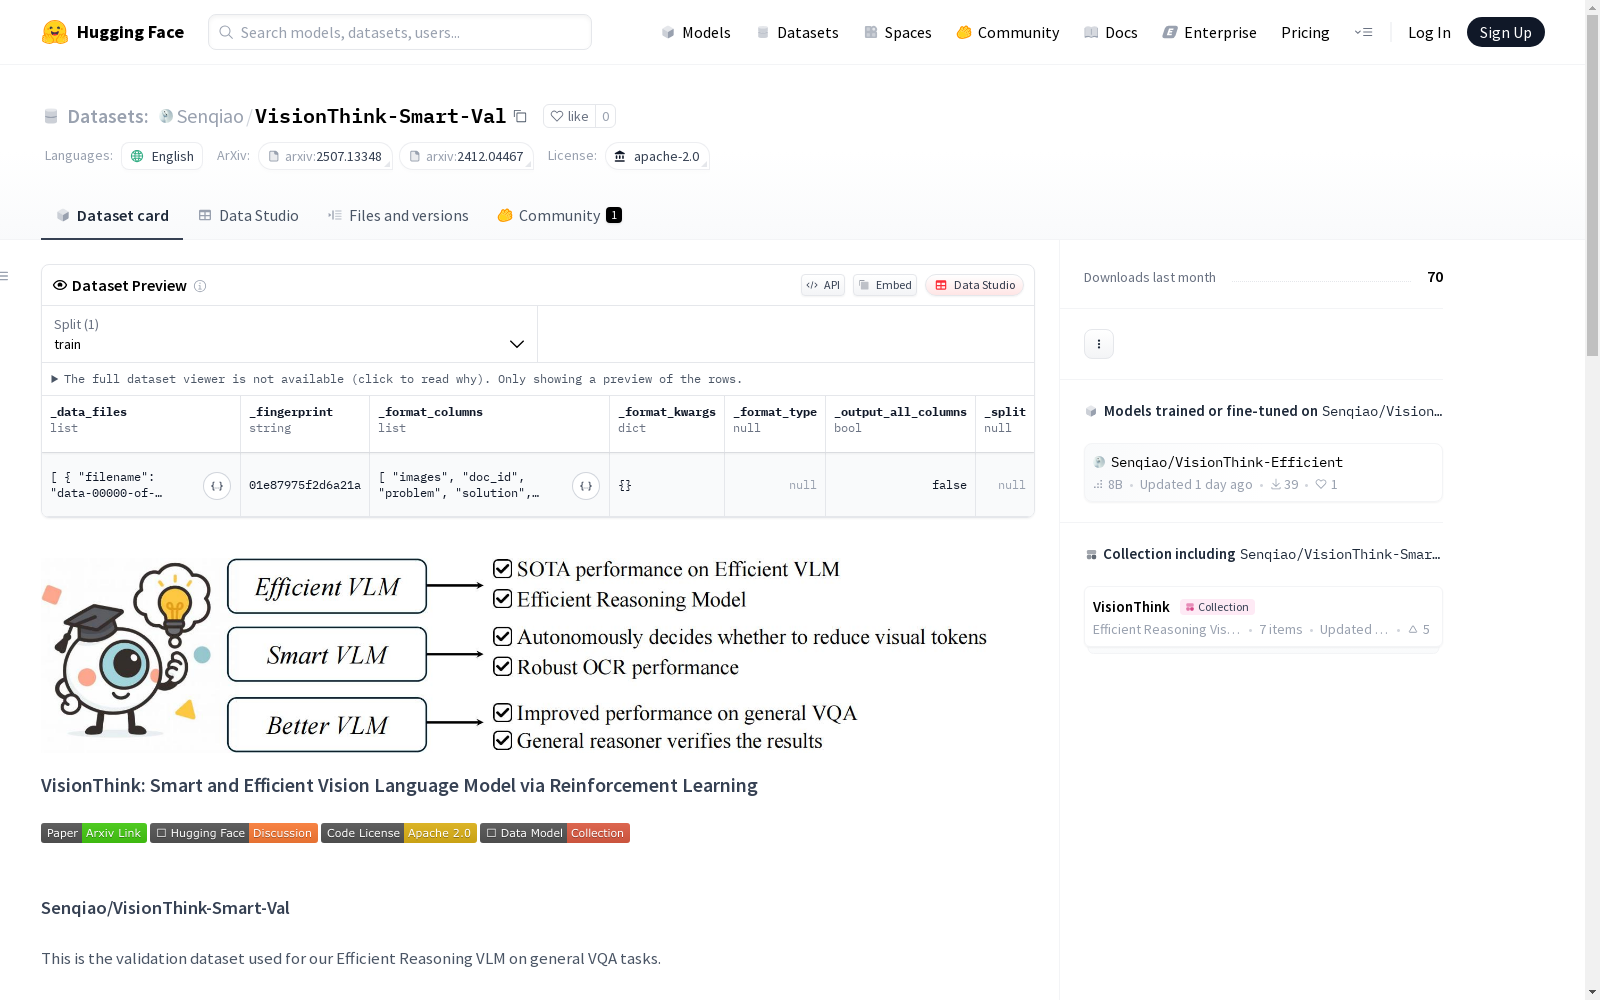Screen dimensions: 1600x1000
Task: Switch to the Files and versions tab
Action: point(398,216)
